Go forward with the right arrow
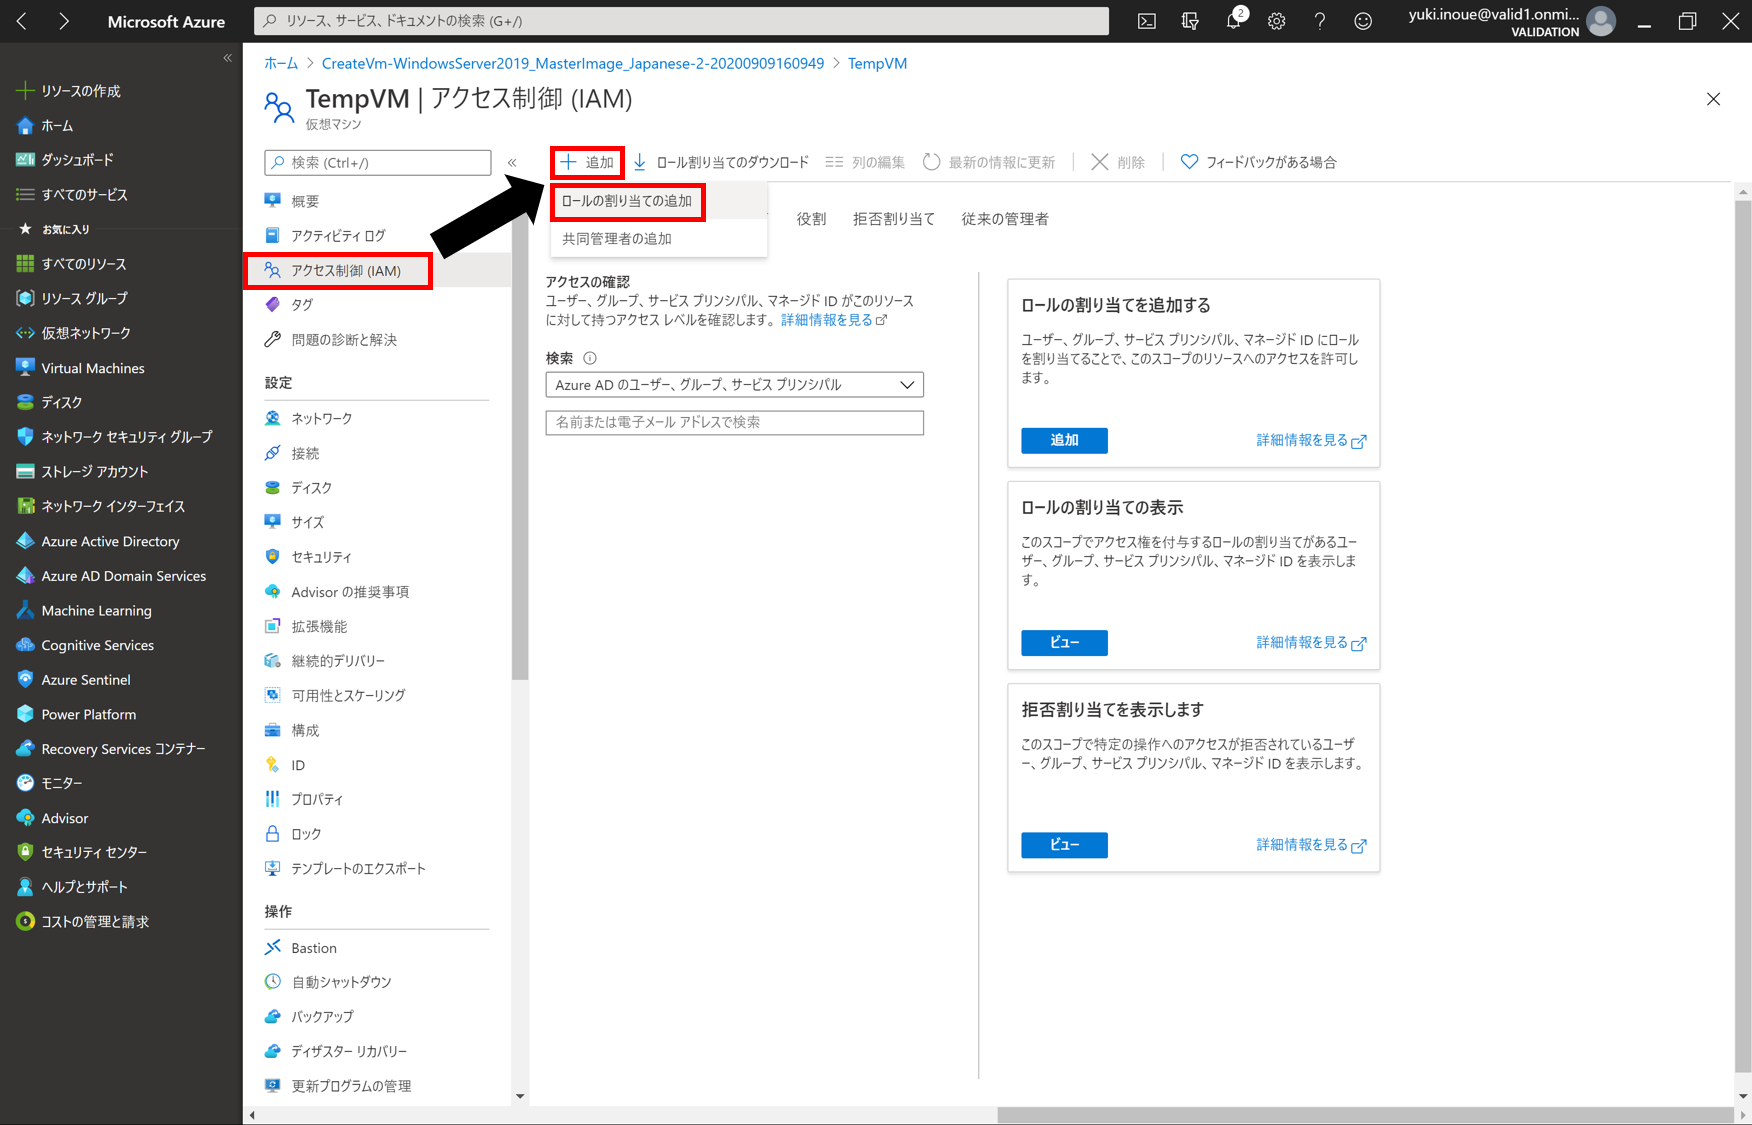This screenshot has width=1752, height=1125. [x=63, y=21]
